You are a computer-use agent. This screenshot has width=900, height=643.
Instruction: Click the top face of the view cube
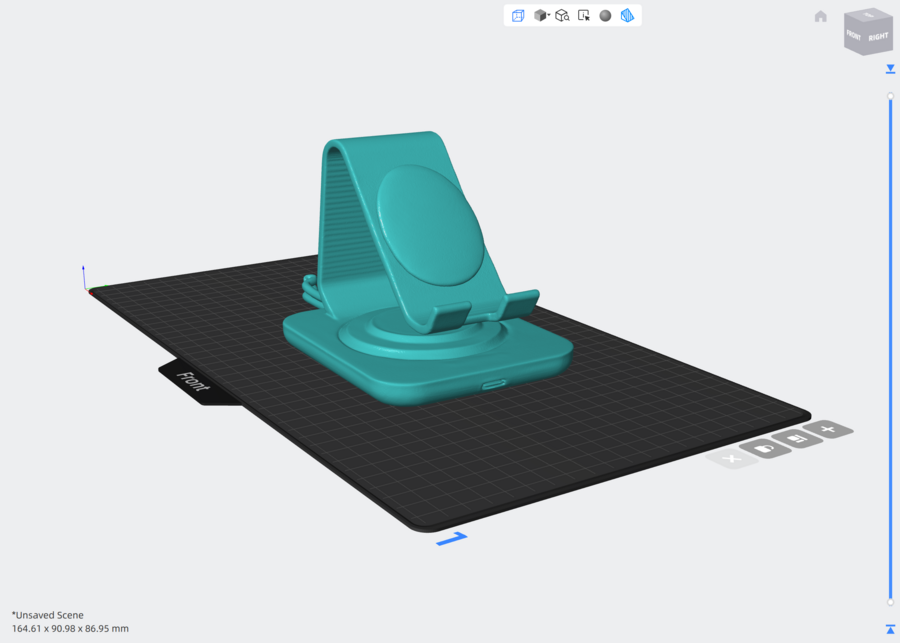tap(870, 15)
